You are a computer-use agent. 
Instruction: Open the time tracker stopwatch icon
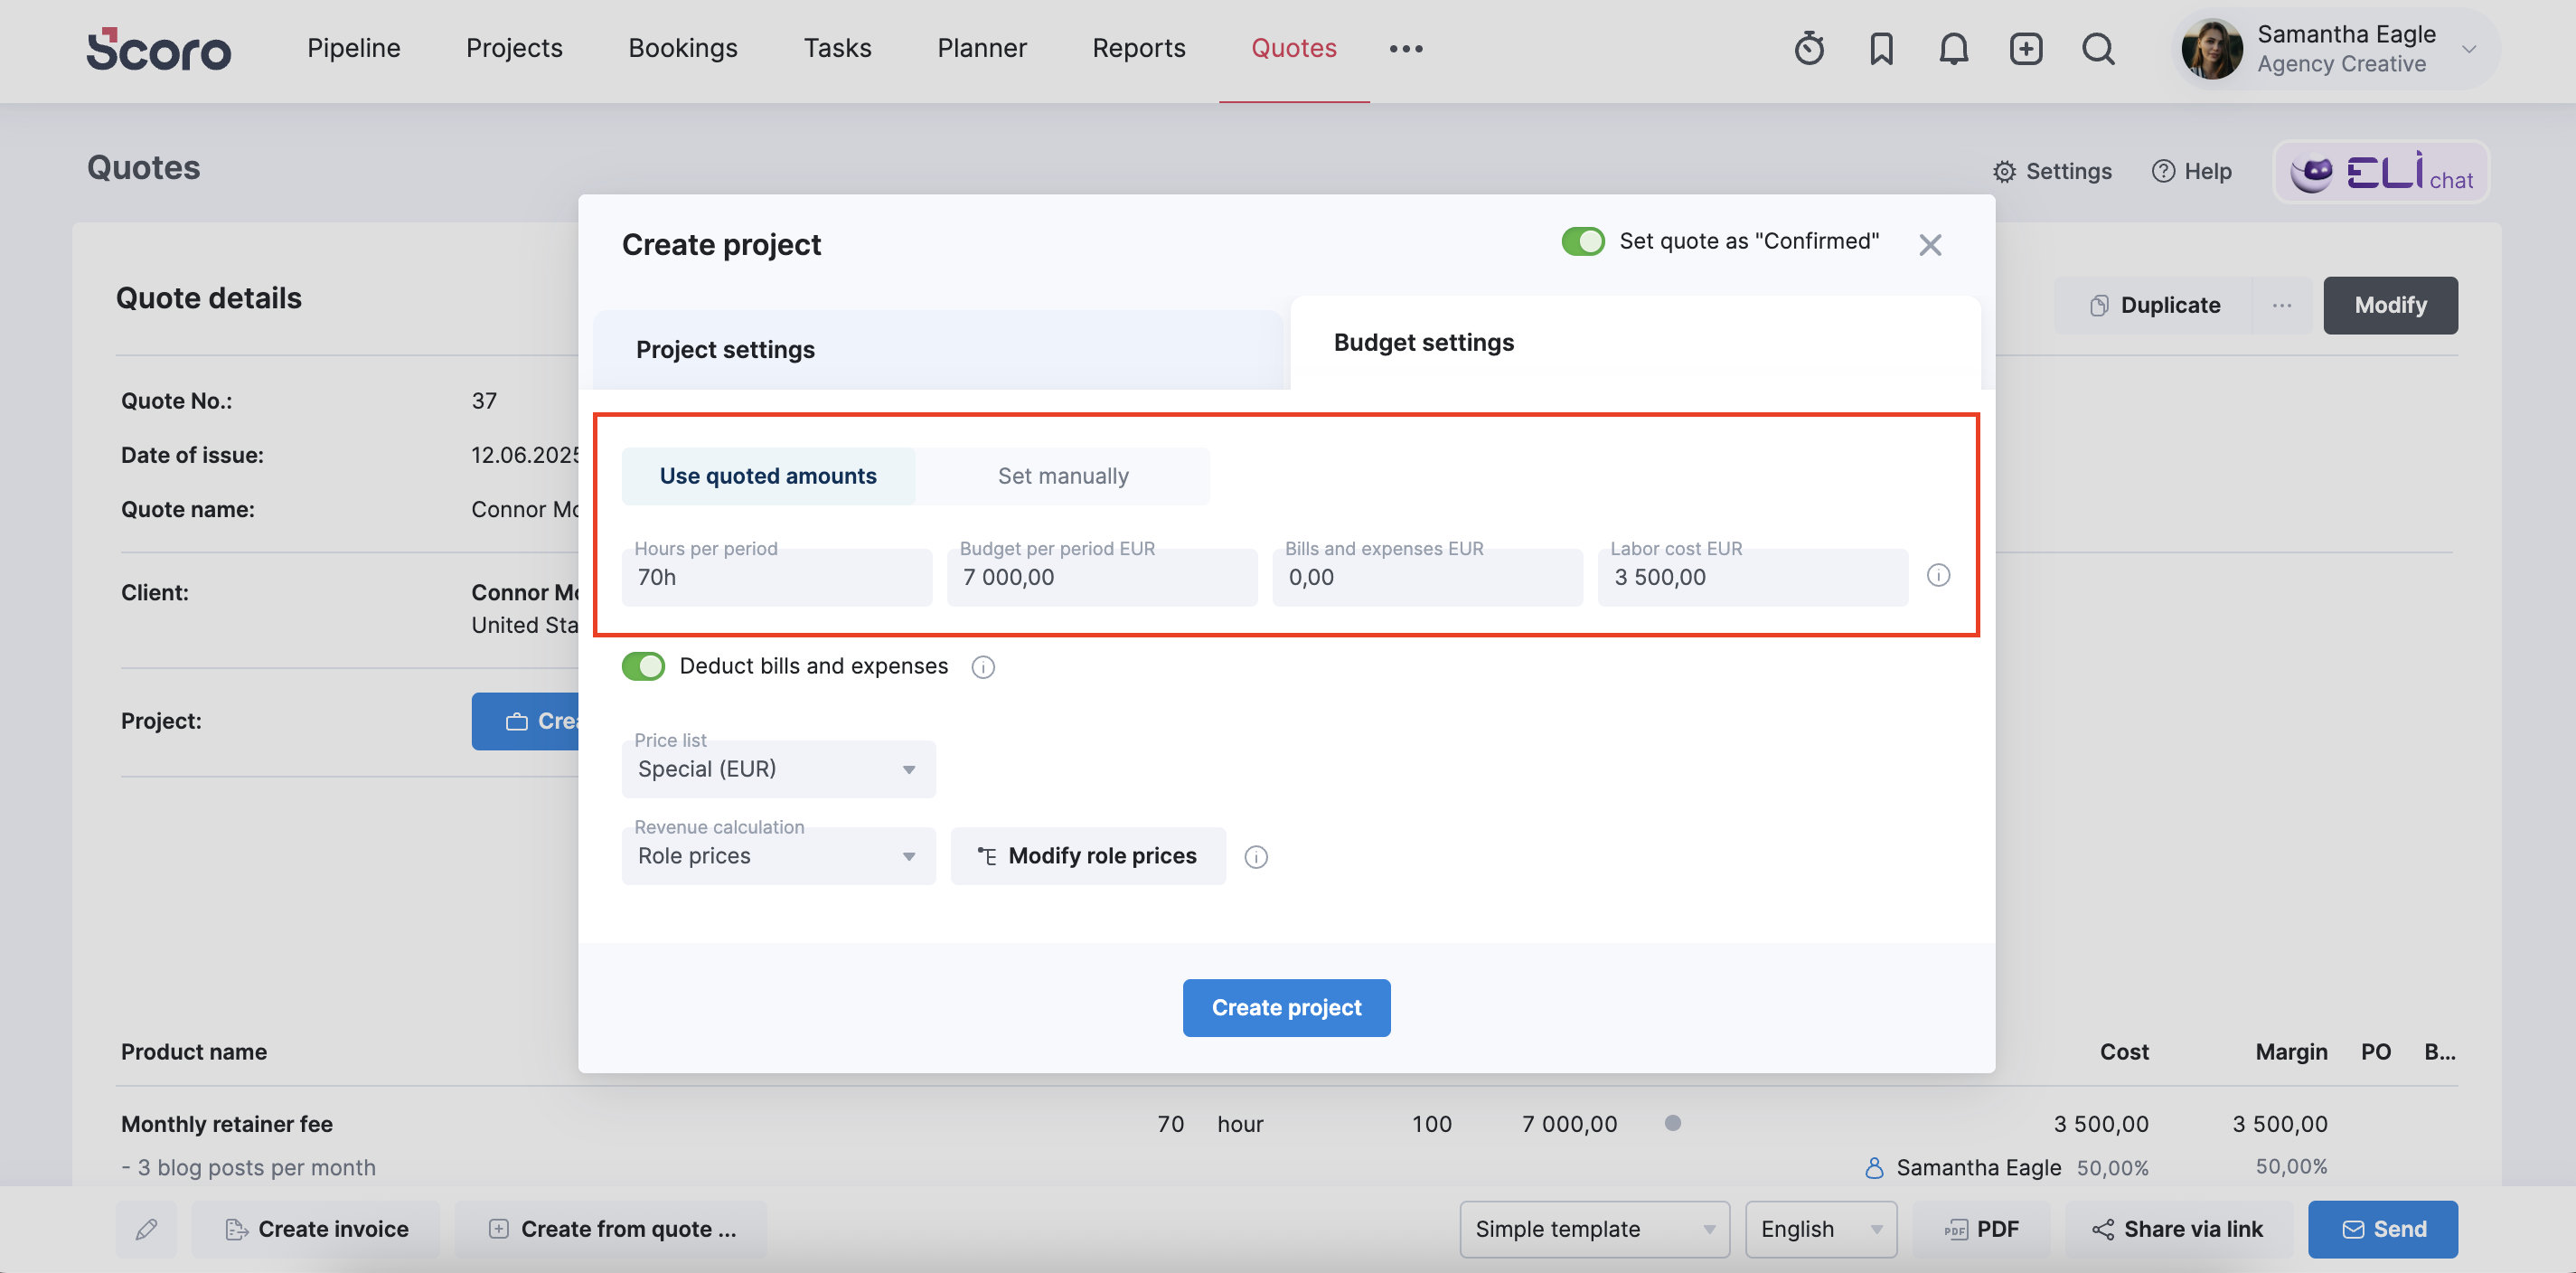pyautogui.click(x=1809, y=48)
